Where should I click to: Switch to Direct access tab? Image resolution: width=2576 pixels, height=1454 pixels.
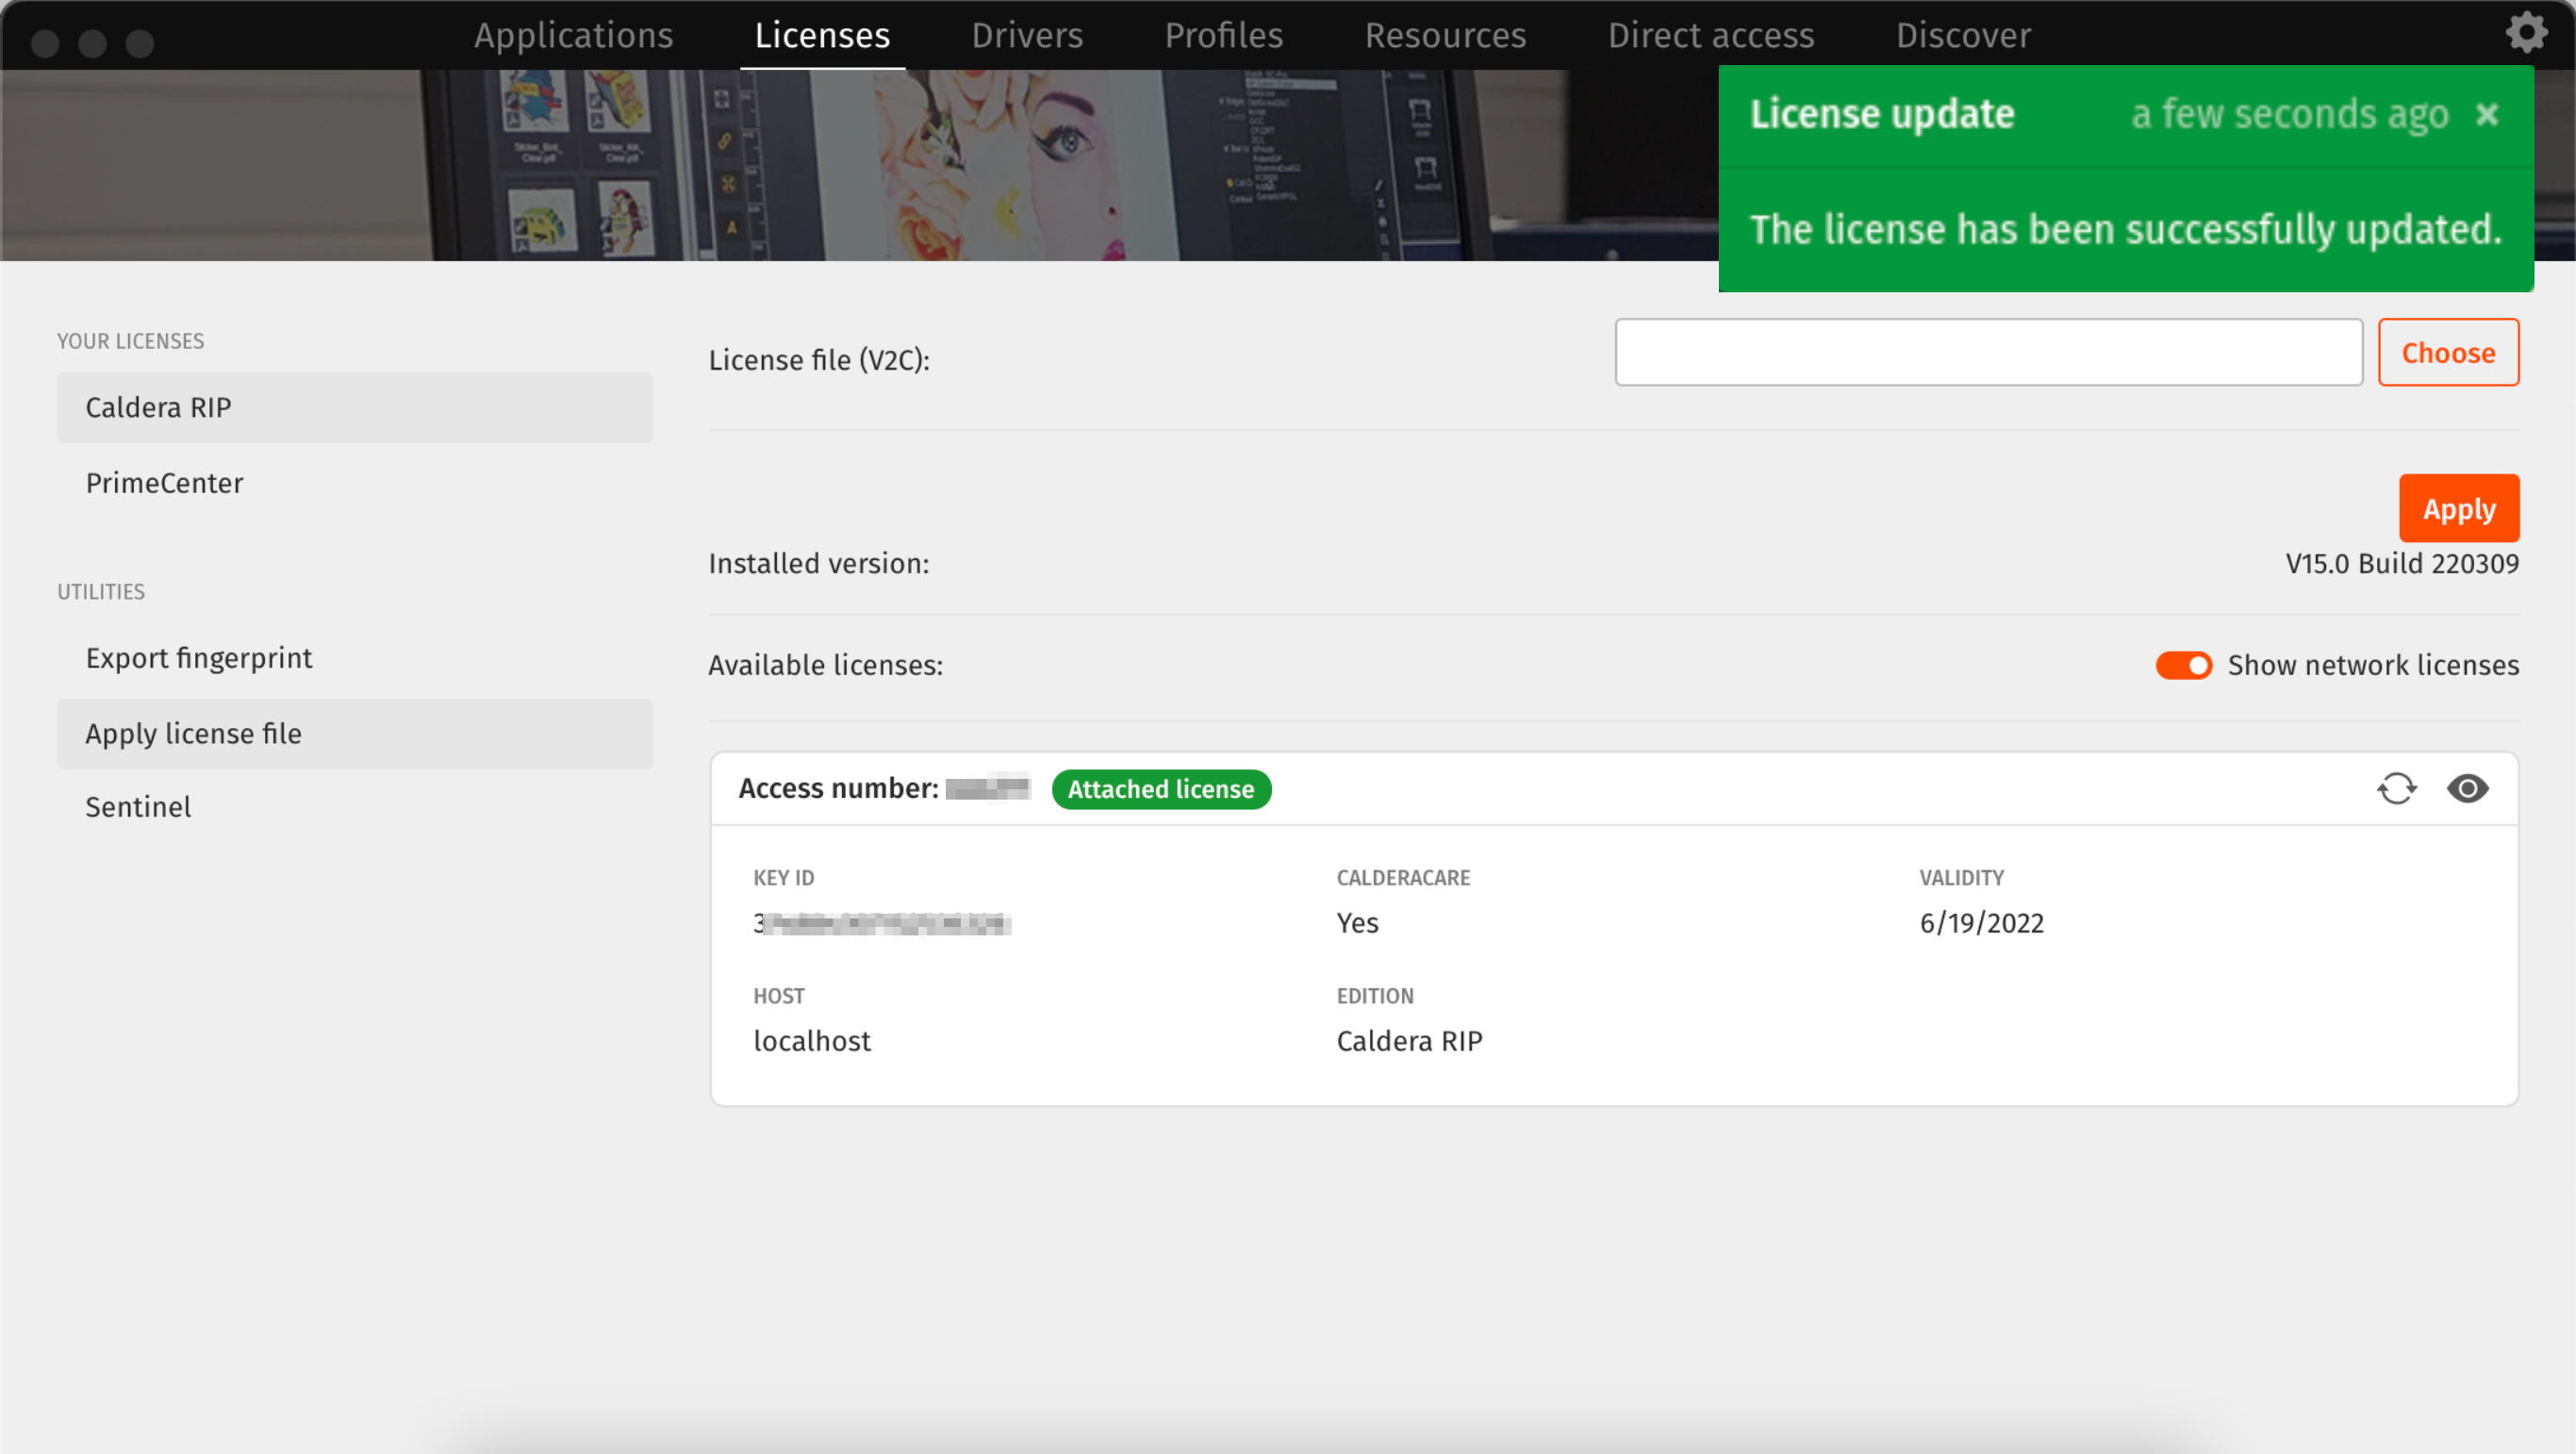point(1711,35)
